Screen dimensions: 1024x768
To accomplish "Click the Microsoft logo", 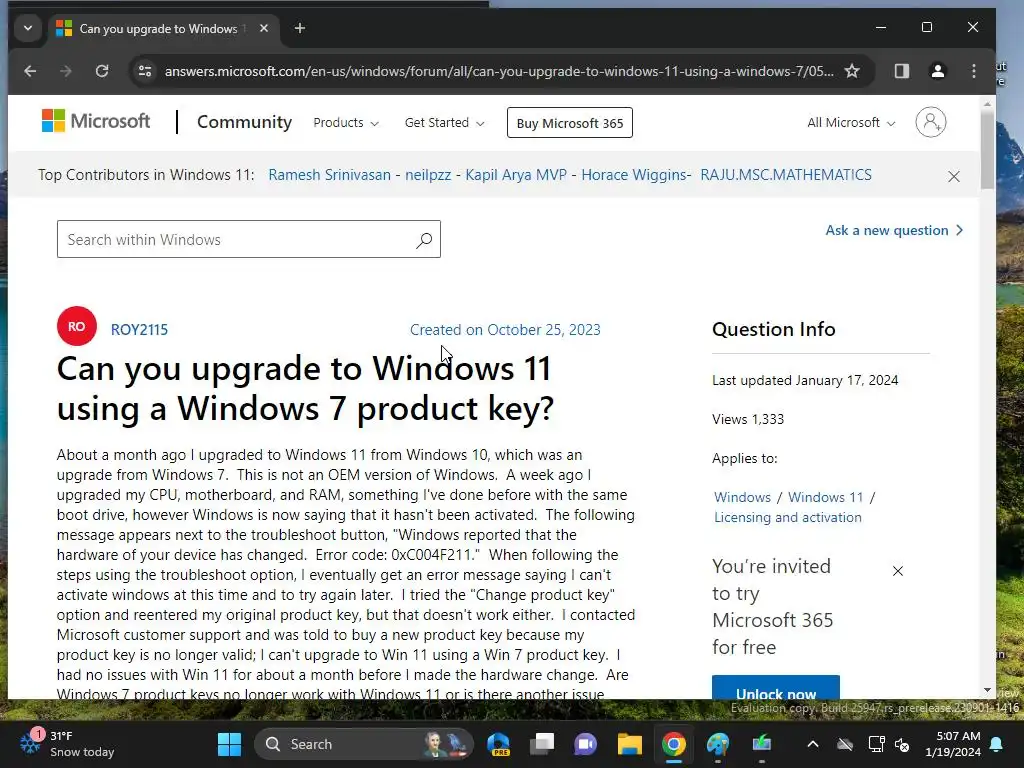I will (96, 121).
